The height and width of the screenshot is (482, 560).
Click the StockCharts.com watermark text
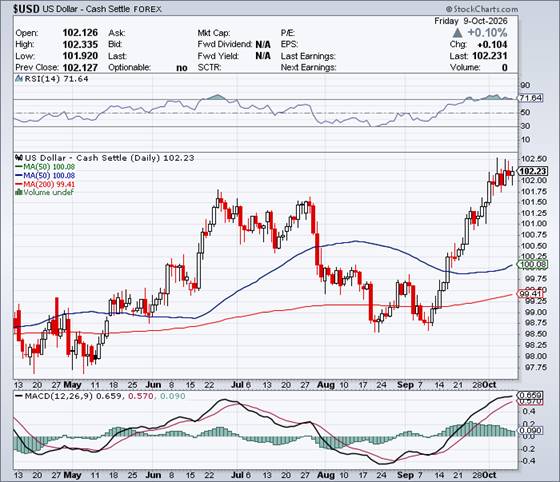coord(482,9)
